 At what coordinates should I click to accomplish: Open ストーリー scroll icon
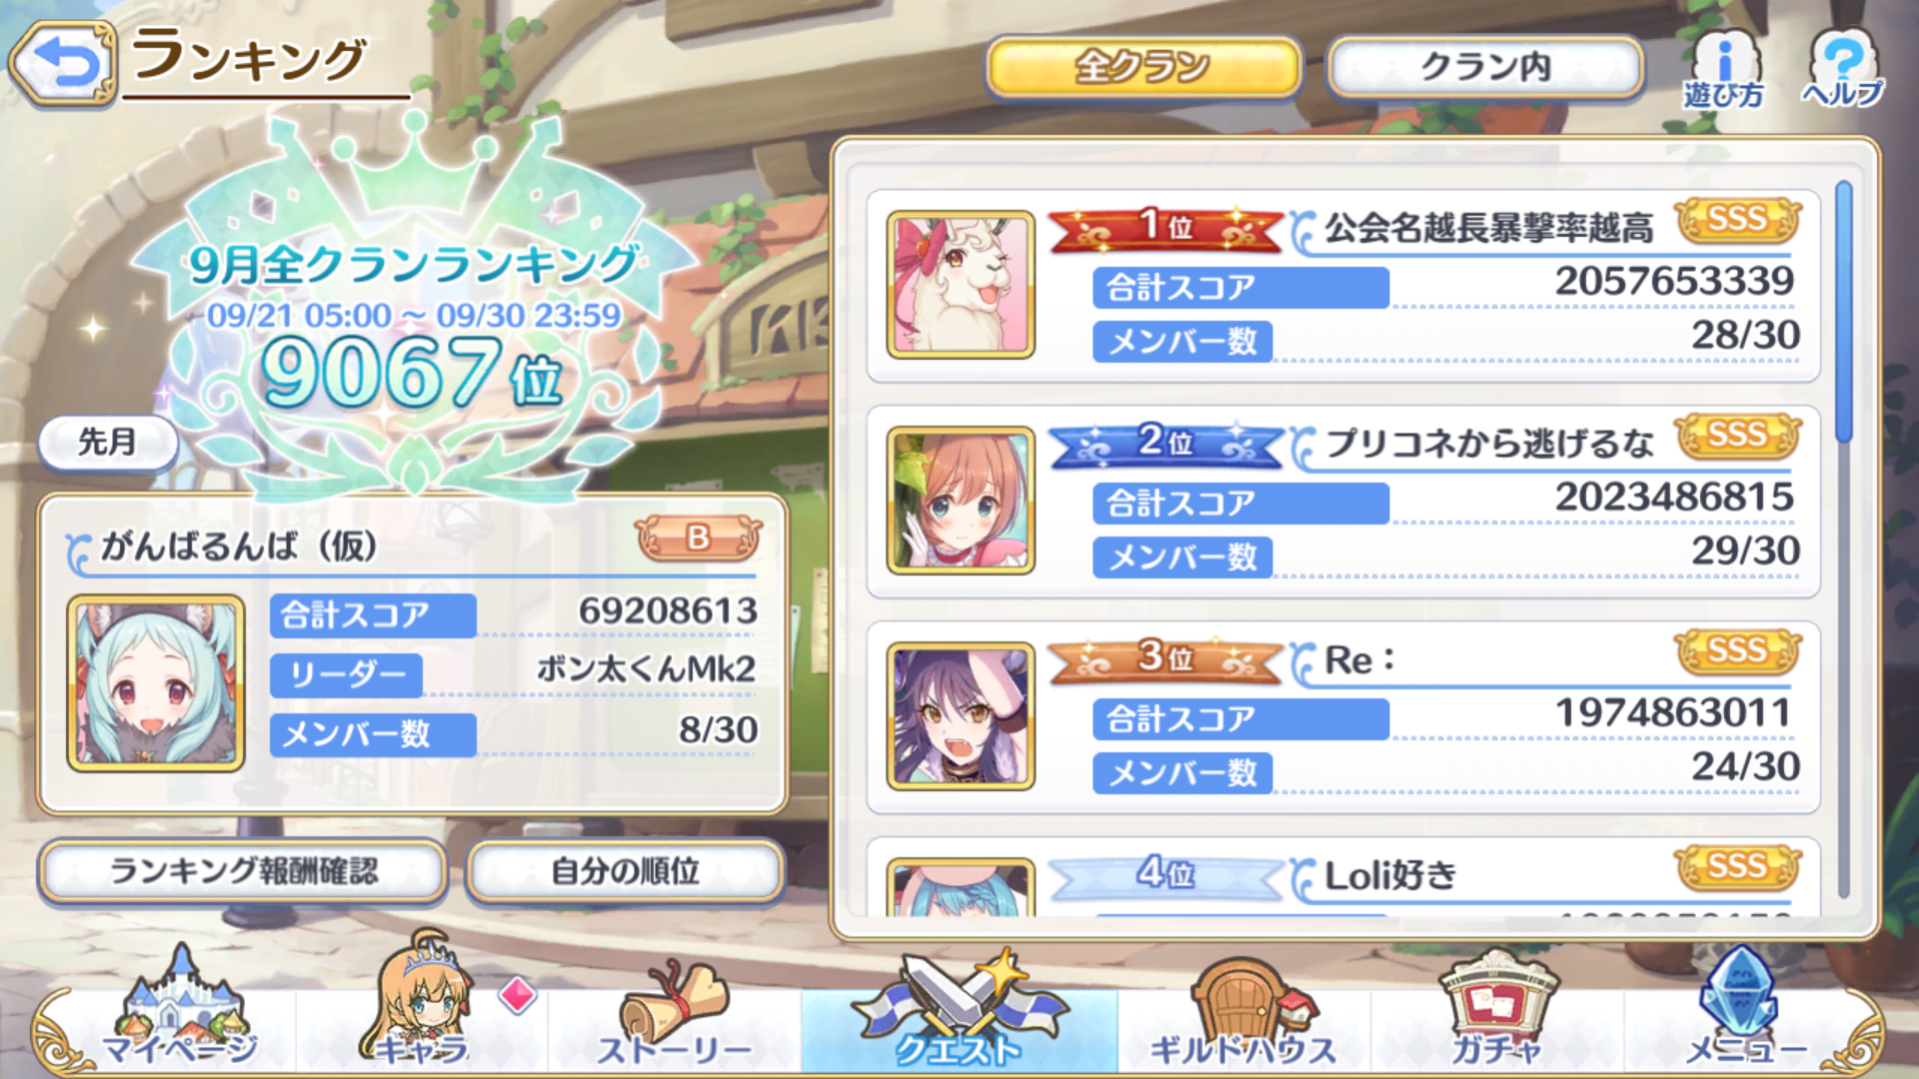pyautogui.click(x=674, y=1012)
